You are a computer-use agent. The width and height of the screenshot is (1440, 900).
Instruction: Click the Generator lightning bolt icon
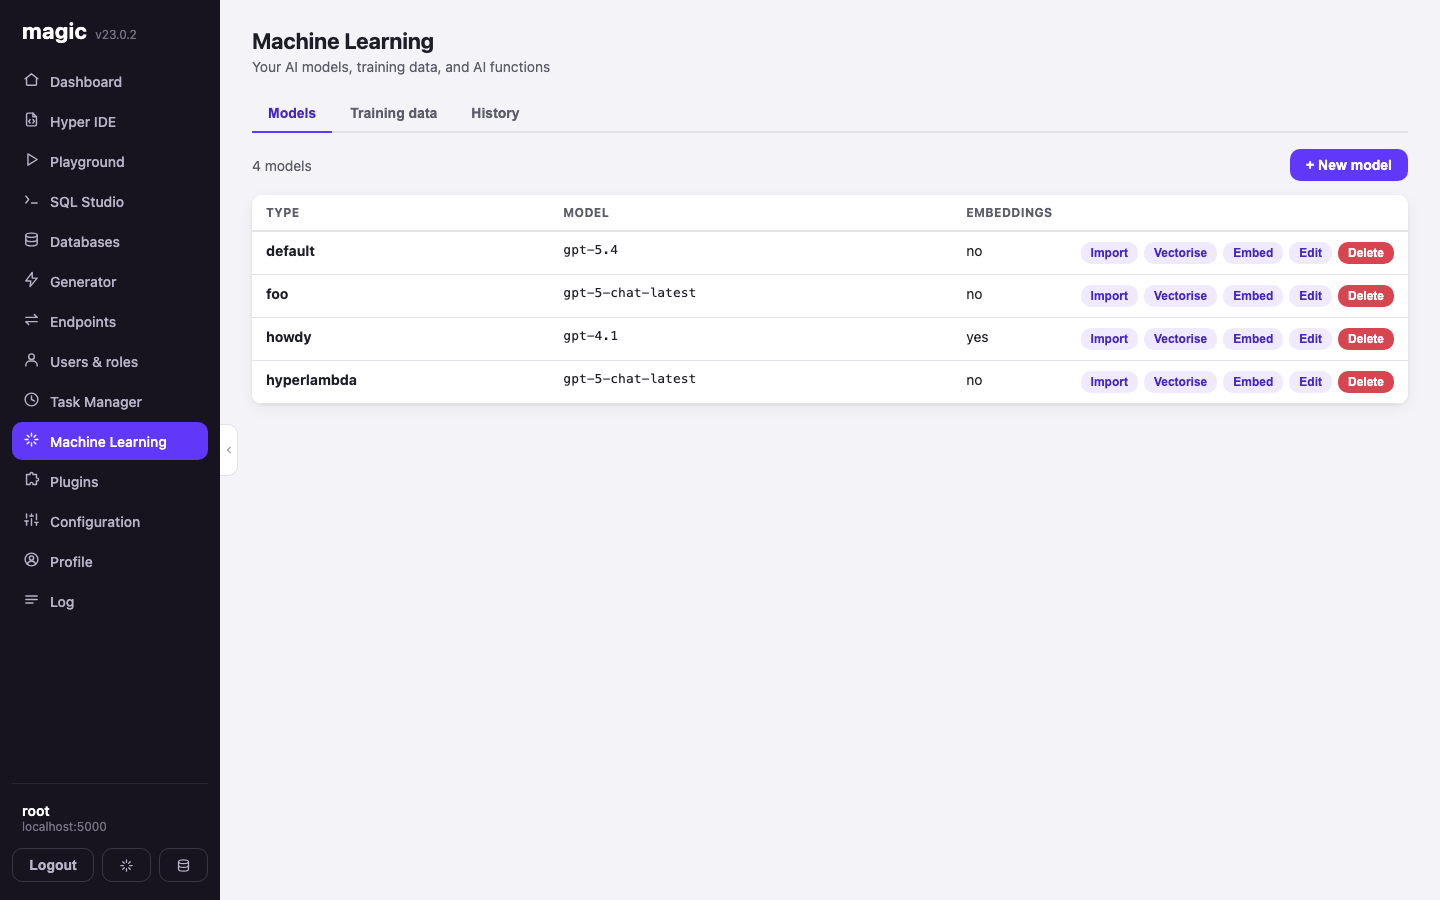point(31,280)
